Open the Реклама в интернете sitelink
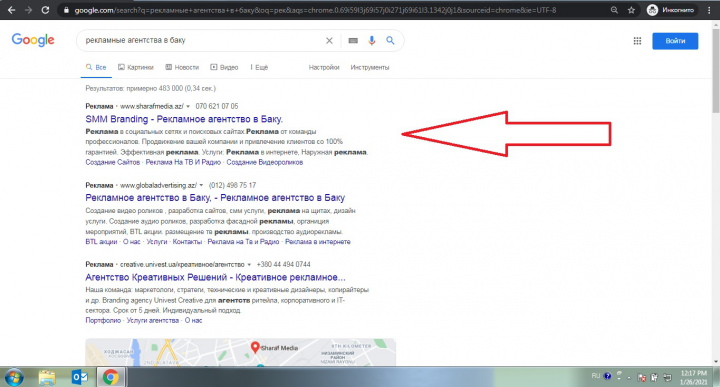720x387 pixels. click(318, 241)
